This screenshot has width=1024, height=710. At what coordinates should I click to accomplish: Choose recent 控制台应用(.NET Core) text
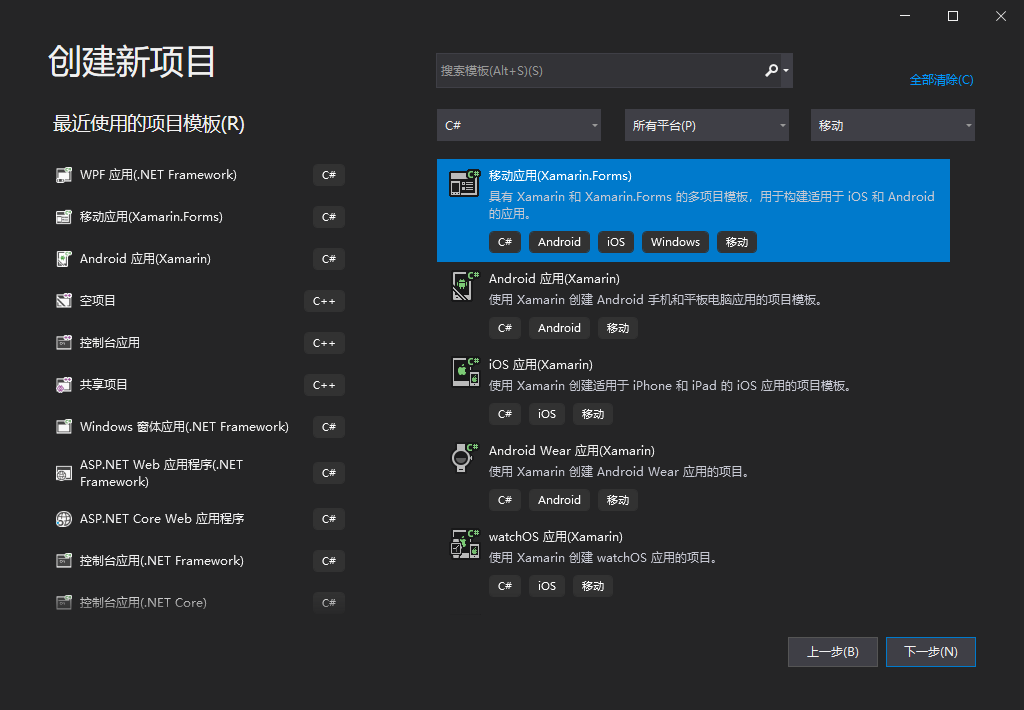pyautogui.click(x=143, y=602)
